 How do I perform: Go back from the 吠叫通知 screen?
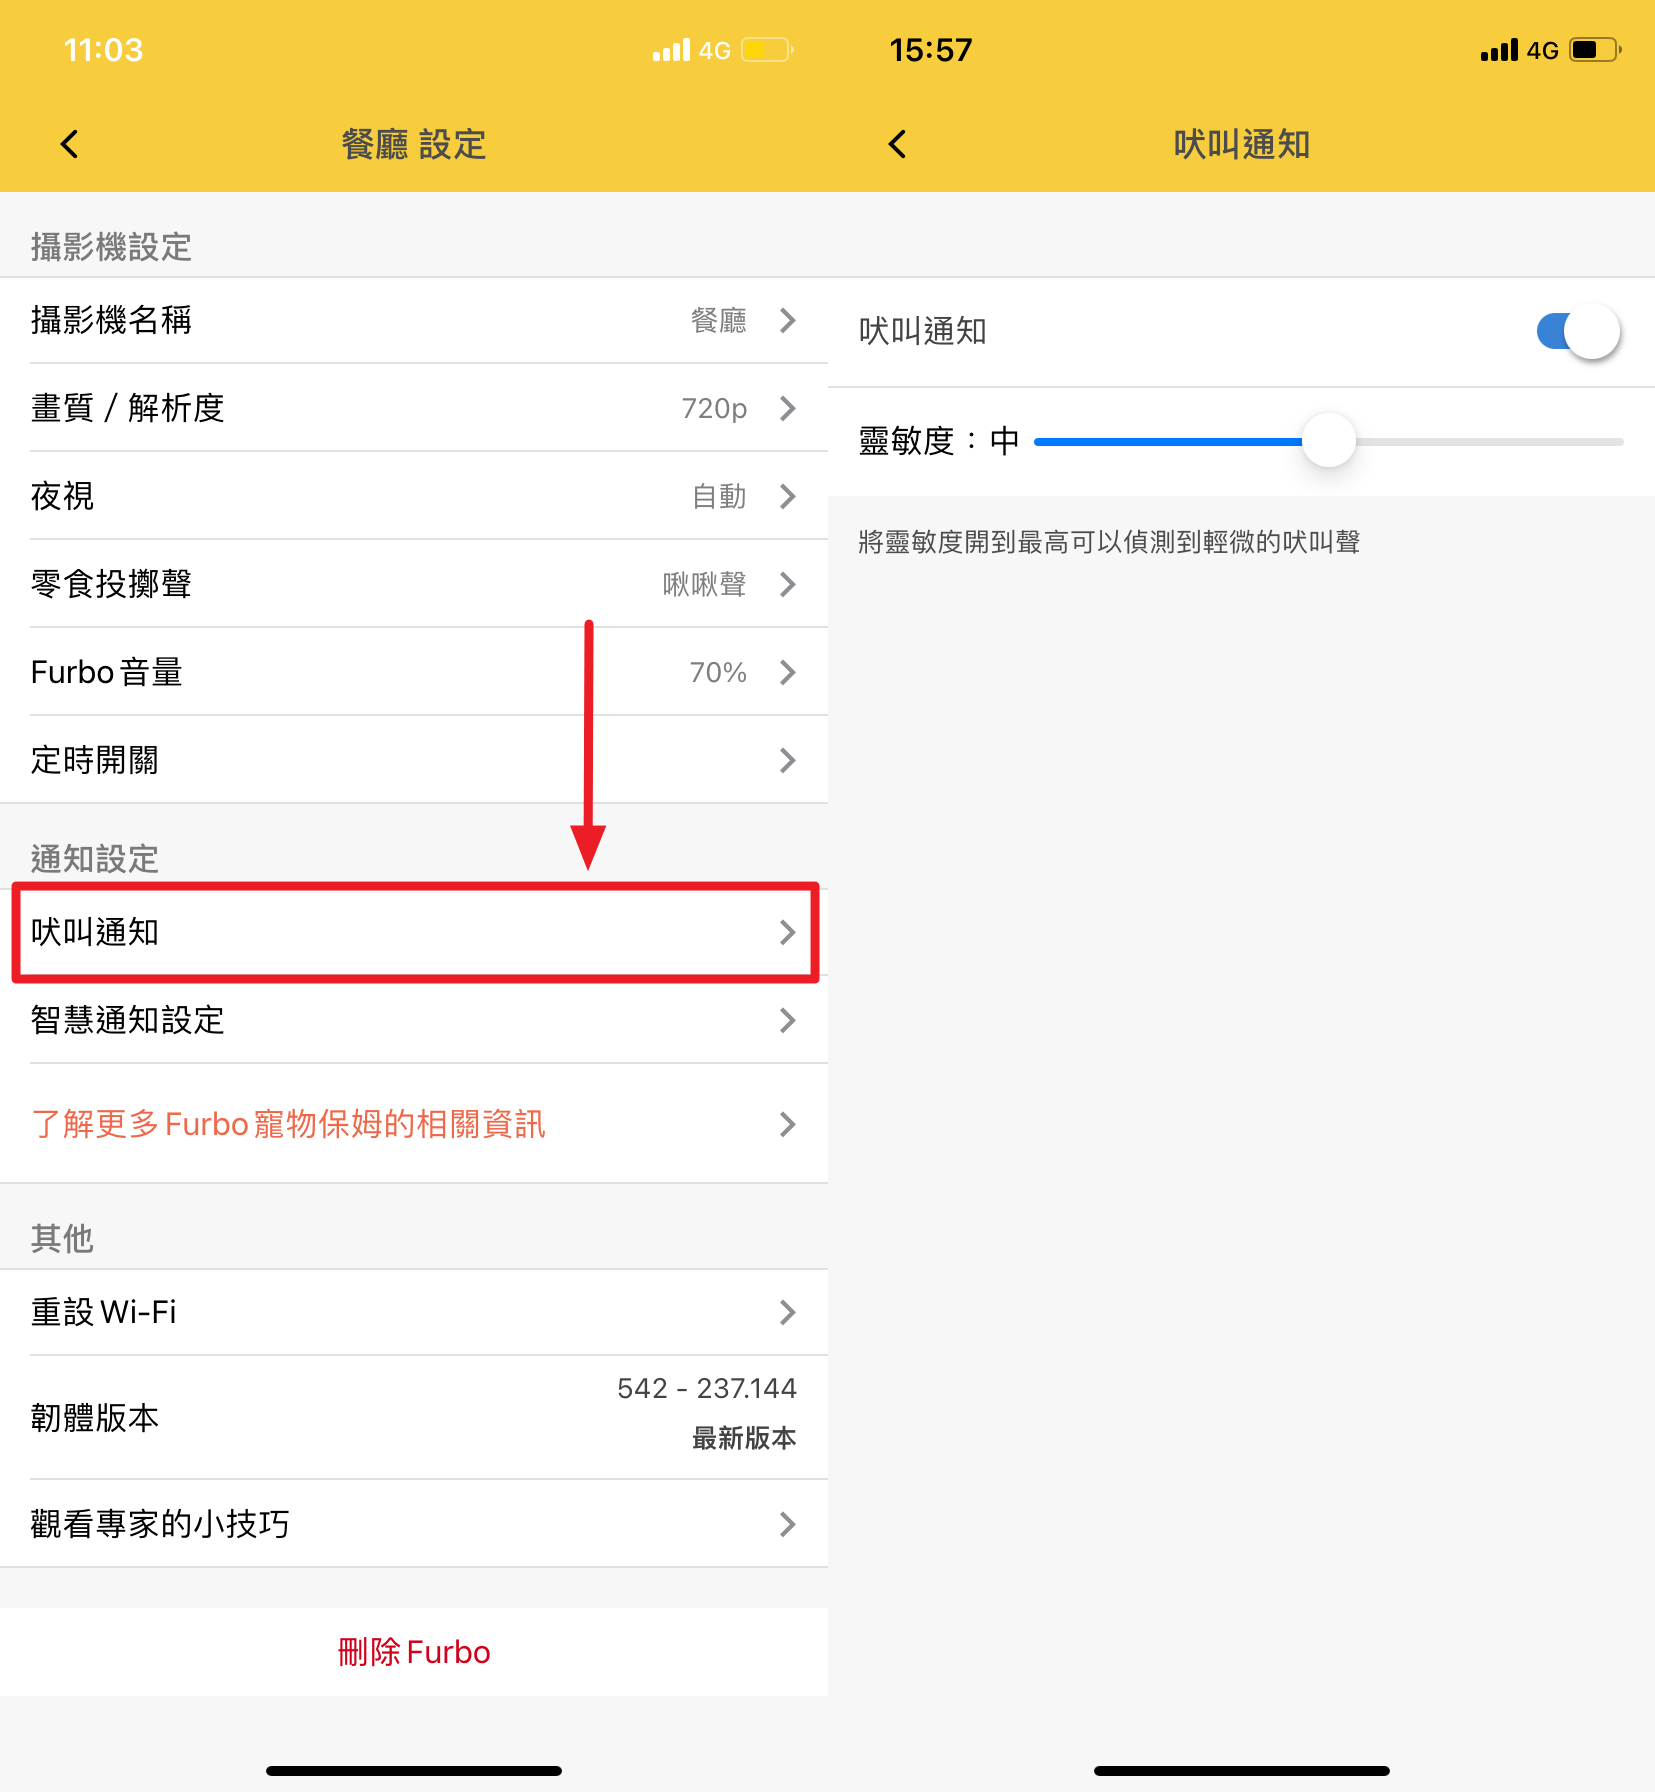click(x=897, y=144)
